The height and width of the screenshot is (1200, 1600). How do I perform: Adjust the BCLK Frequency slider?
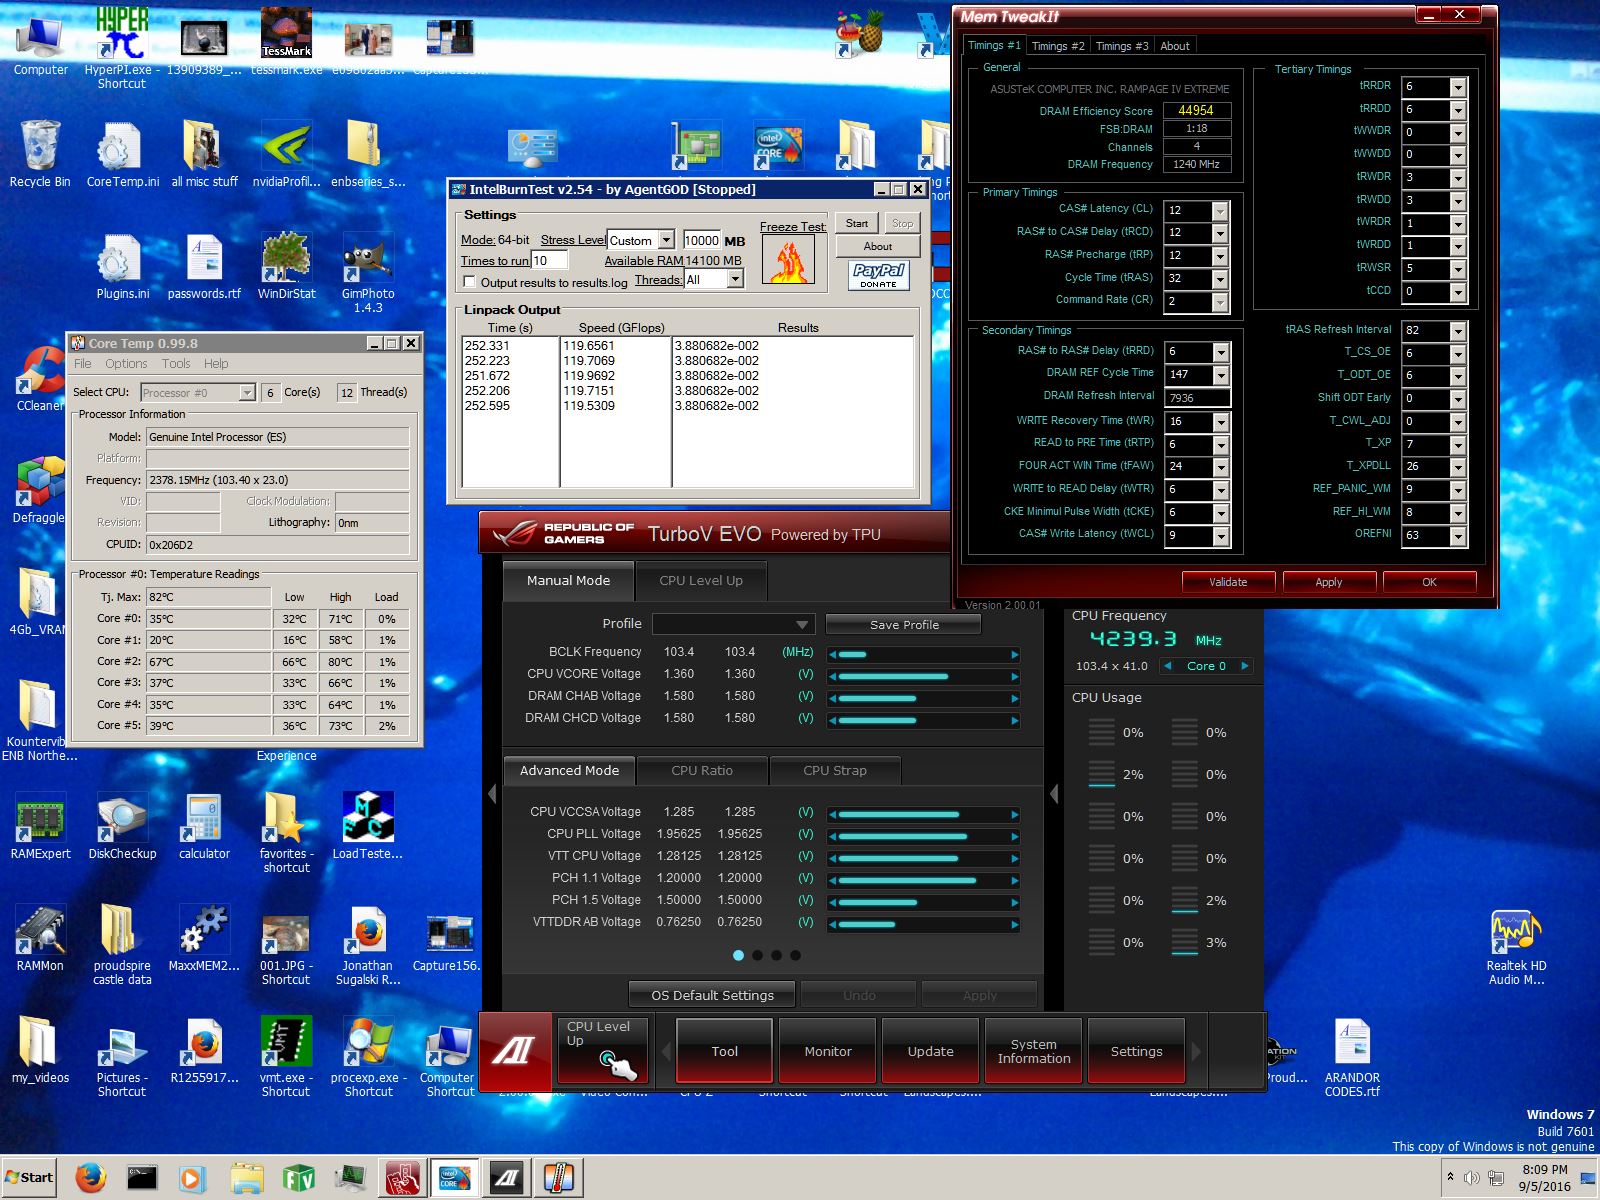click(x=924, y=654)
